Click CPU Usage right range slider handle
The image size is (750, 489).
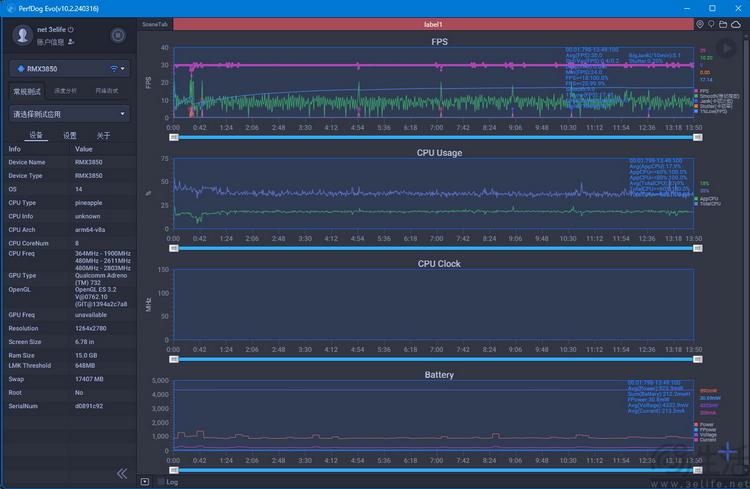[x=698, y=248]
